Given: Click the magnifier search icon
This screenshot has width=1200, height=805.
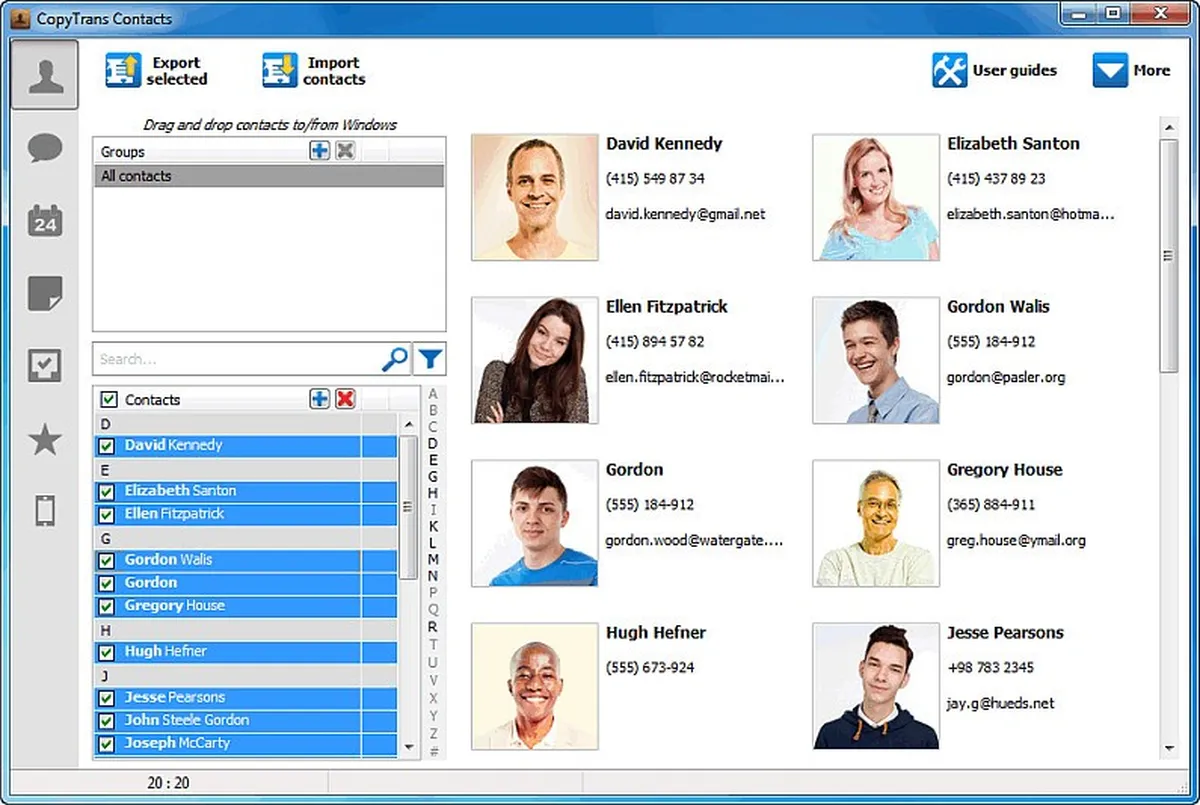Looking at the screenshot, I should [x=396, y=359].
